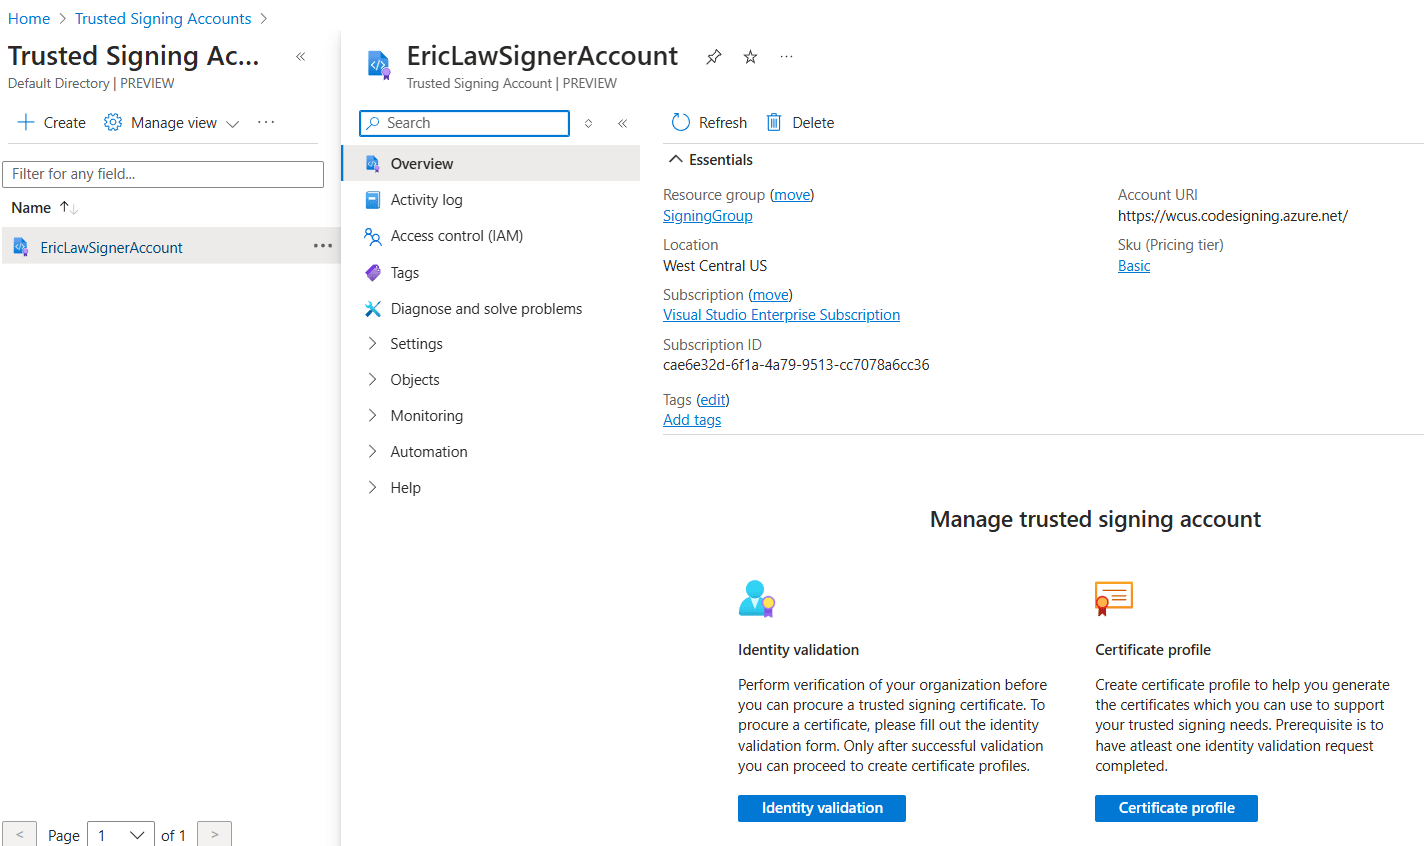1424x846 pixels.
Task: Click the Identity validation person badge icon
Action: pyautogui.click(x=757, y=598)
